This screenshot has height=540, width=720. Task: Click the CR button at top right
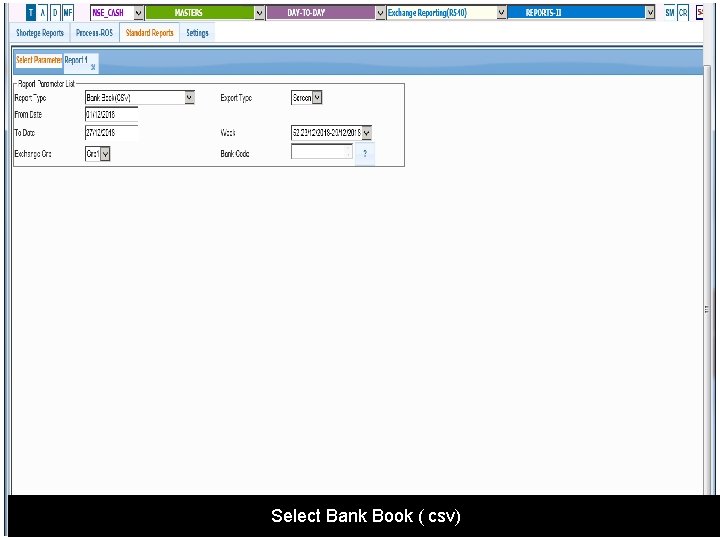[x=683, y=13]
